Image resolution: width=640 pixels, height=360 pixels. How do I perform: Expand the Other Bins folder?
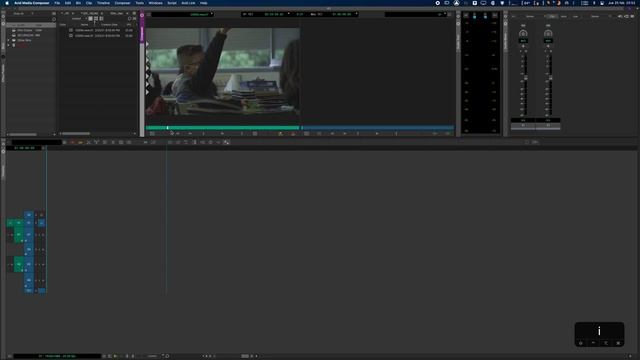(9, 40)
